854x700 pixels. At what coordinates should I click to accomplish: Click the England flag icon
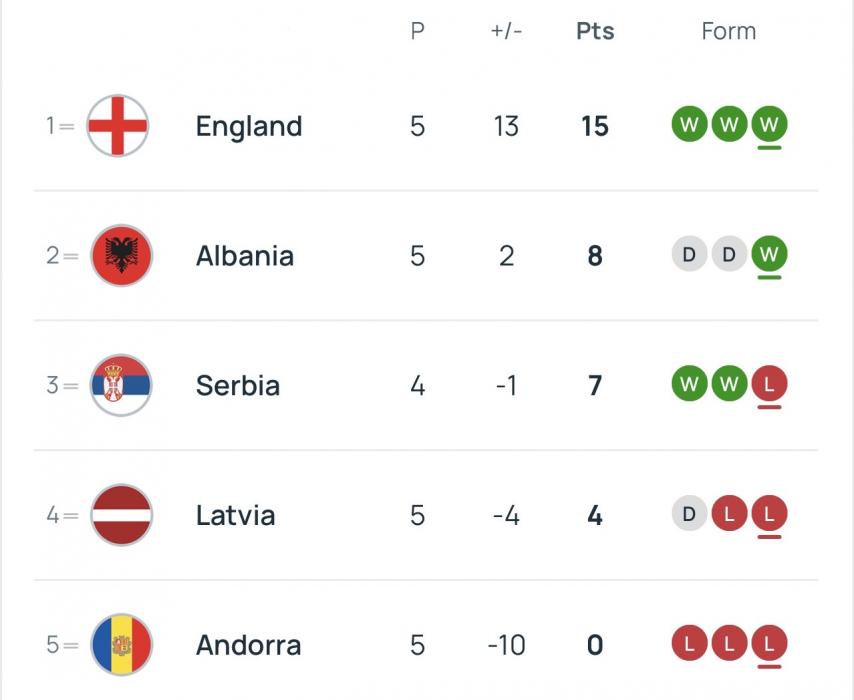pyautogui.click(x=118, y=126)
